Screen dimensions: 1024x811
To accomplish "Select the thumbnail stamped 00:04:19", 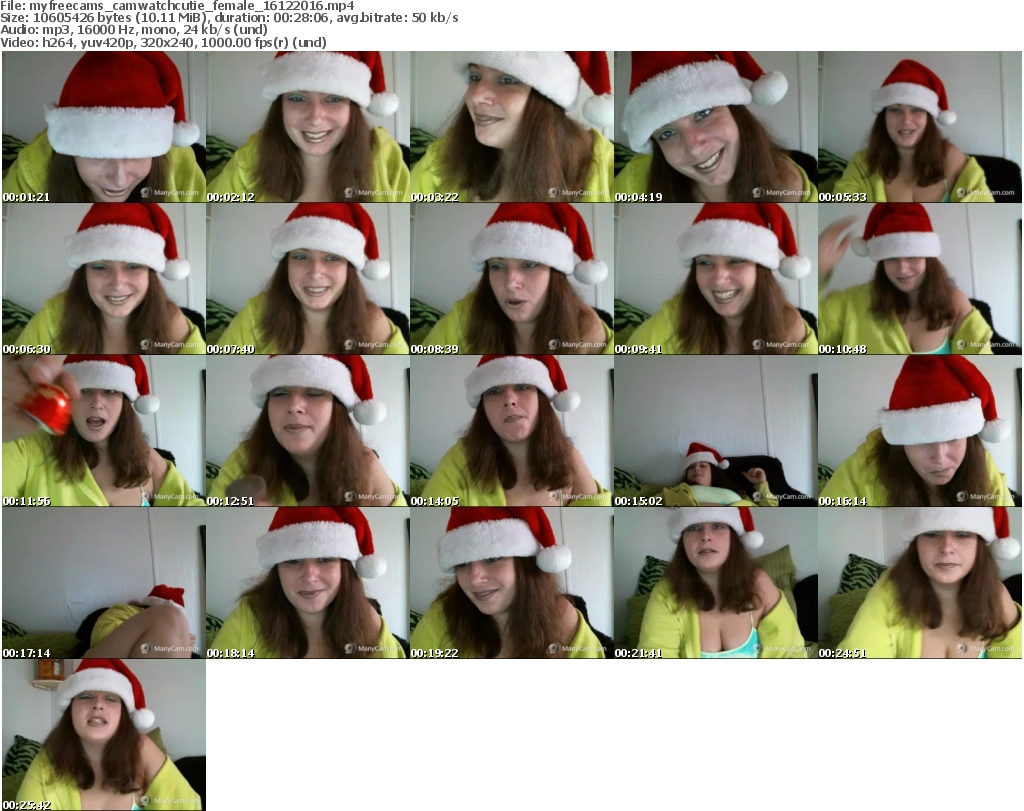I will [x=715, y=127].
